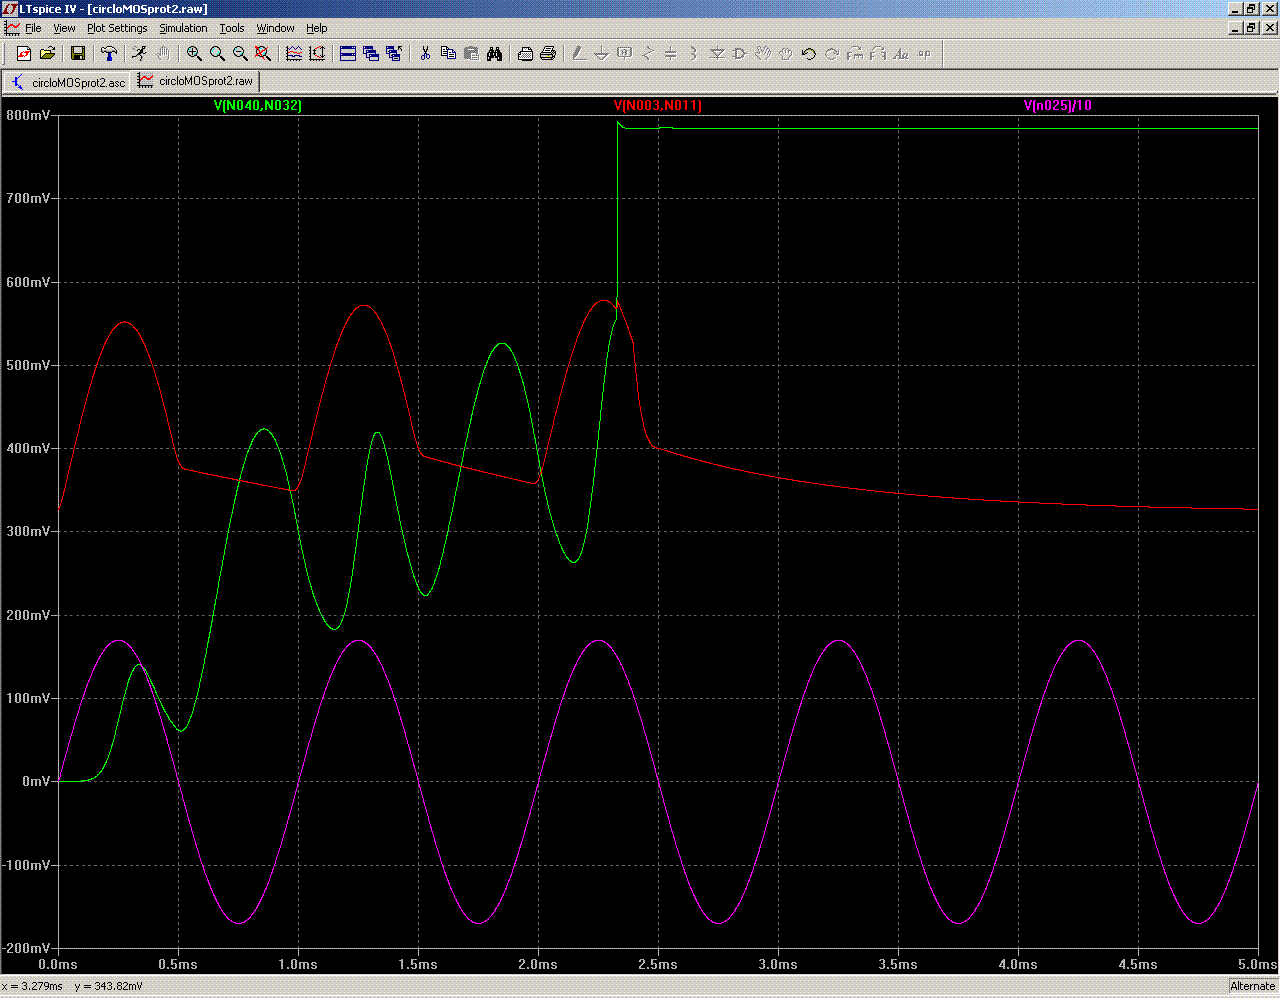Click the Zoom to Fit icon
Screen dimensions: 1280x998
tap(263, 54)
